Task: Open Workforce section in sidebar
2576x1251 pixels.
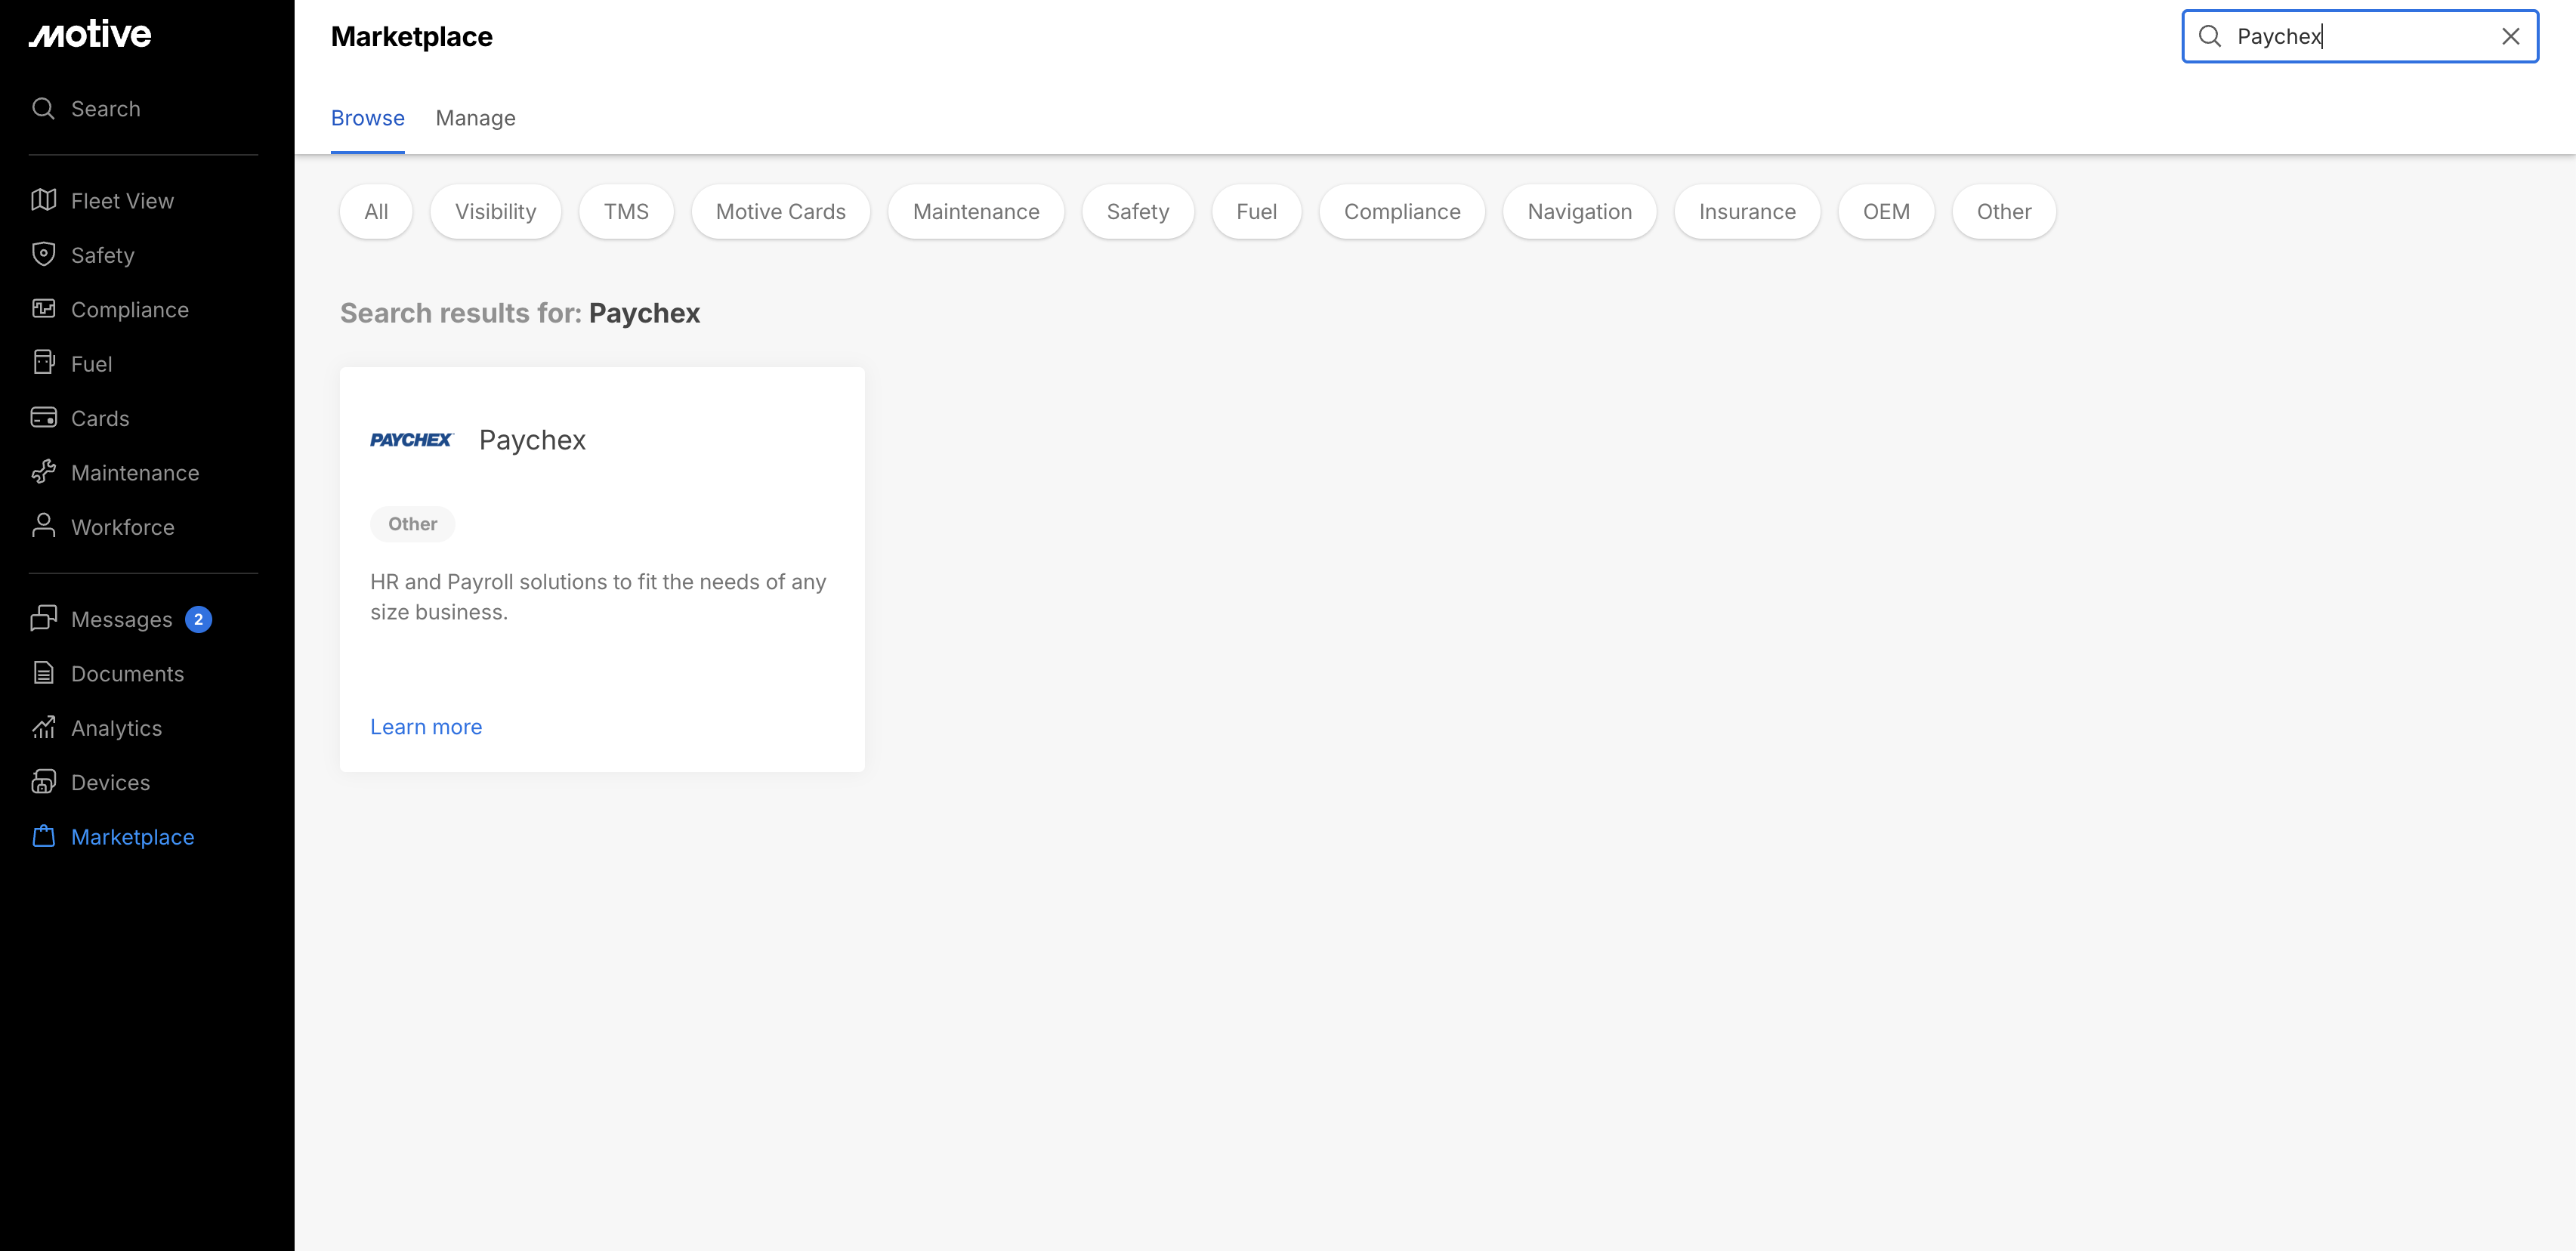Action: click(123, 526)
